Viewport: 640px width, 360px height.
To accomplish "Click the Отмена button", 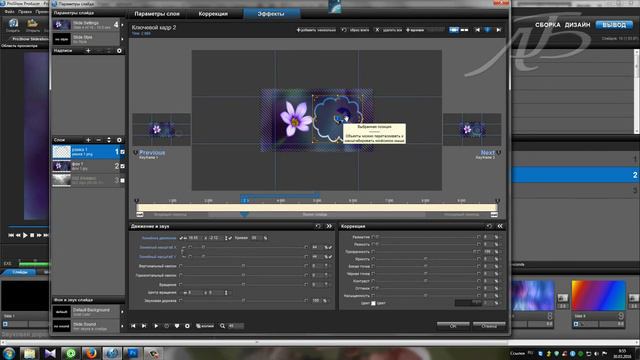I will click(x=489, y=325).
